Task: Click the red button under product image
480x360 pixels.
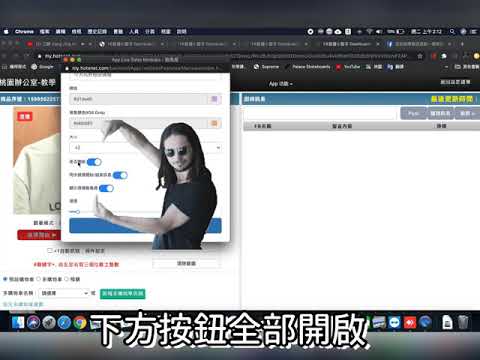Action: [x=39, y=235]
